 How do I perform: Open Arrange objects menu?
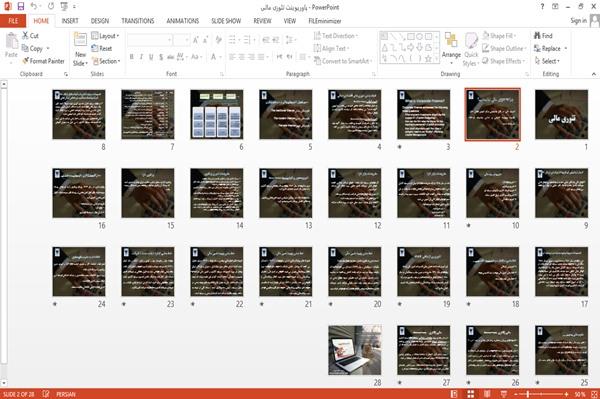pyautogui.click(x=451, y=48)
